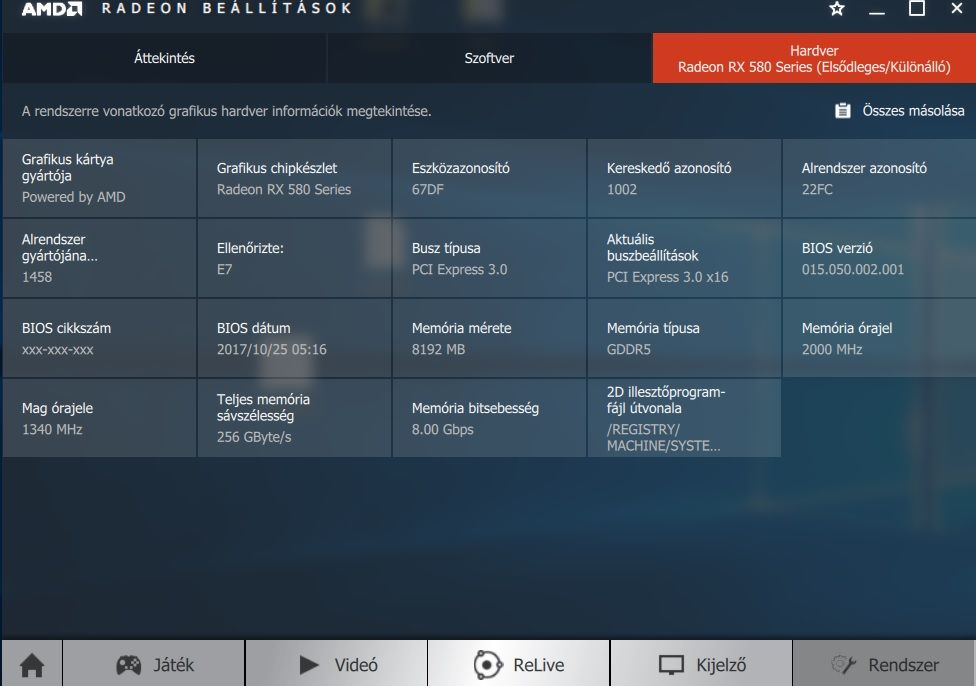Click the RADEON BEÁLLÍTÁSOK title text
The image size is (976, 686).
[227, 8]
